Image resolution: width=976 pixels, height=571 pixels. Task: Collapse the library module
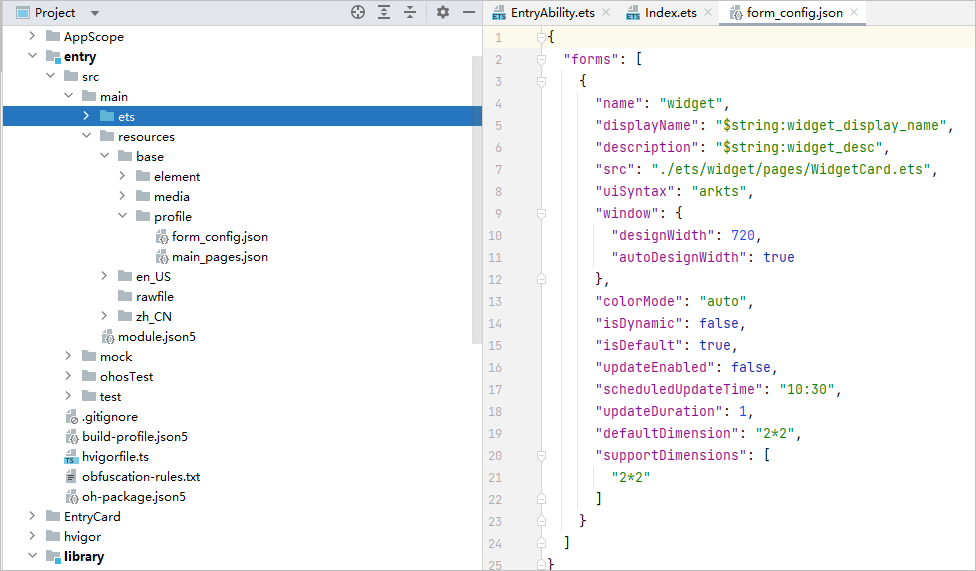pos(32,556)
